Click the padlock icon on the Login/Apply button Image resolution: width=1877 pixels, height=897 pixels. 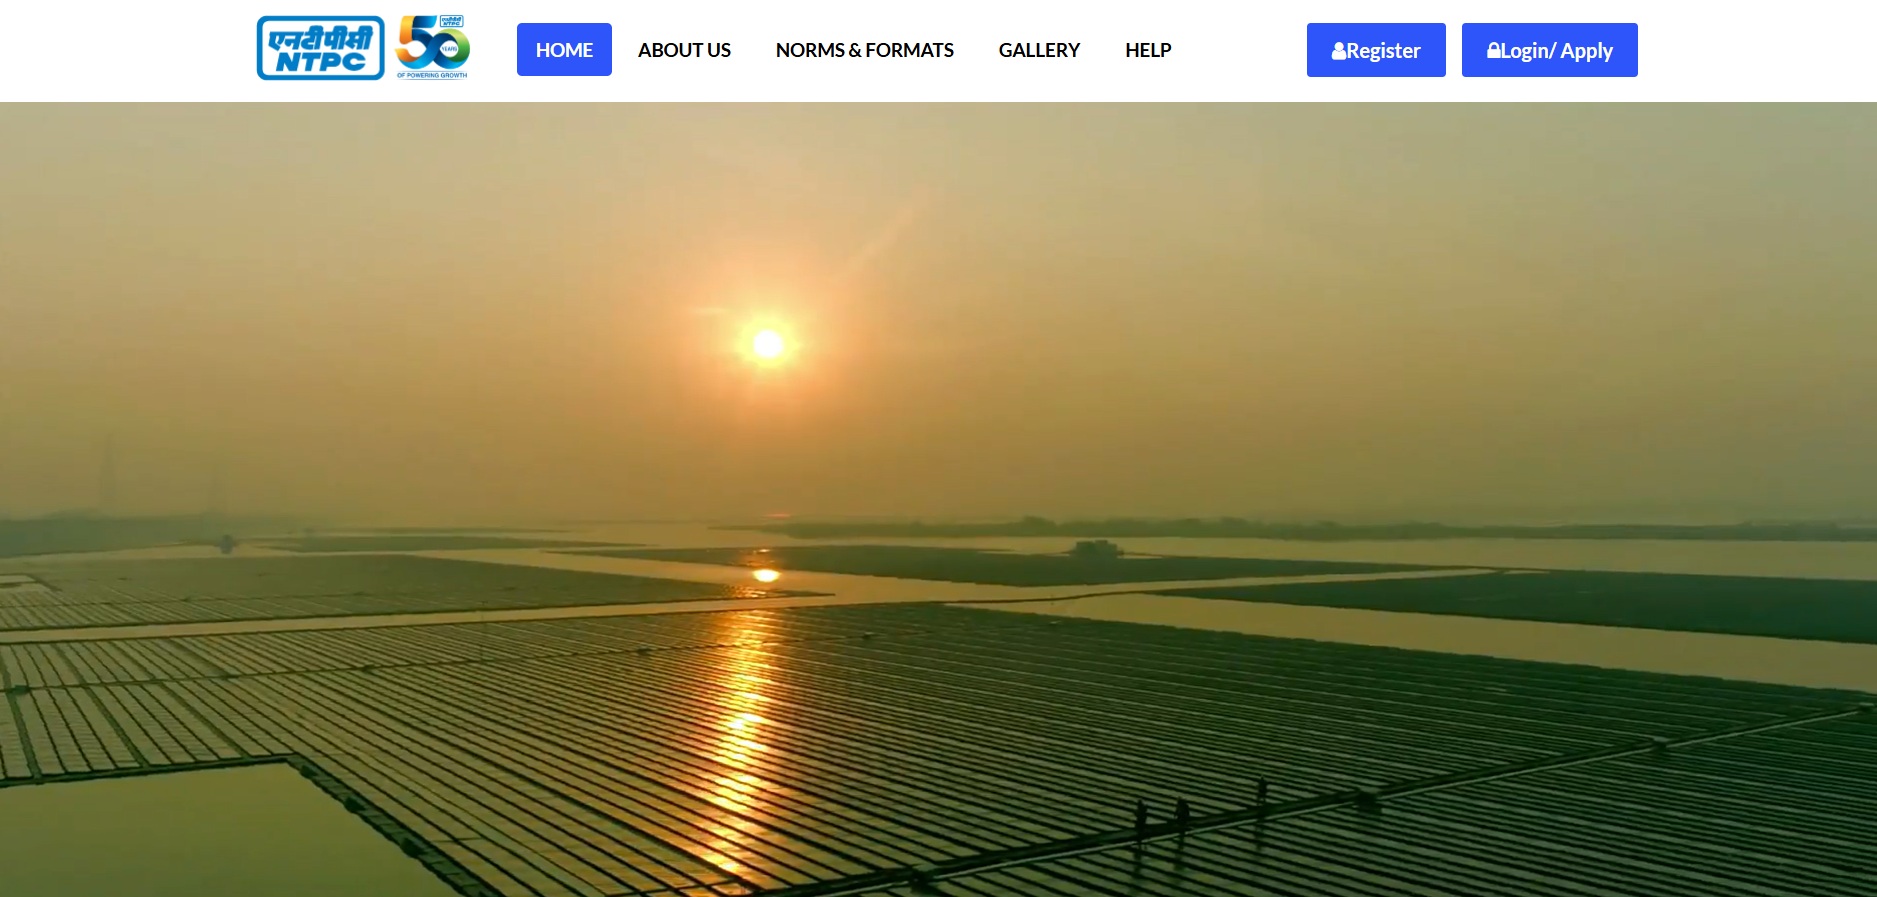tap(1494, 51)
